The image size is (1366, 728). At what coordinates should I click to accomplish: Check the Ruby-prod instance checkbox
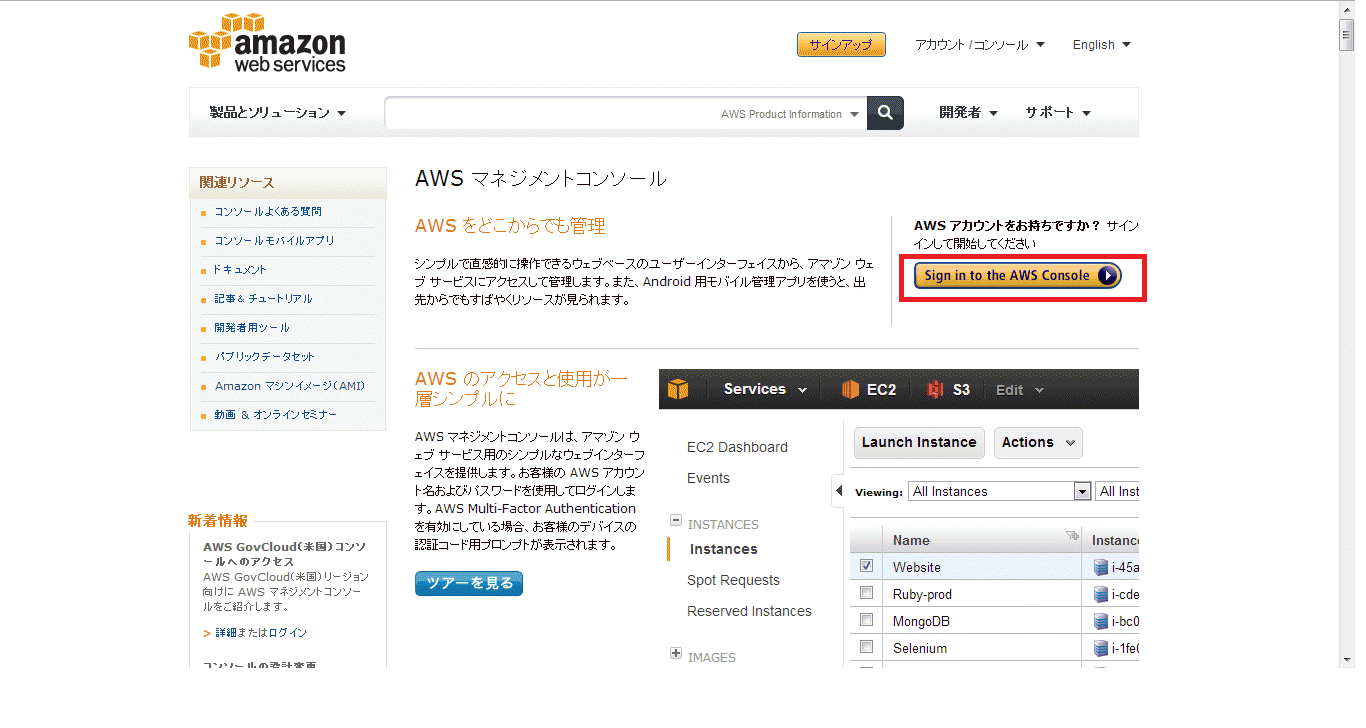(867, 593)
